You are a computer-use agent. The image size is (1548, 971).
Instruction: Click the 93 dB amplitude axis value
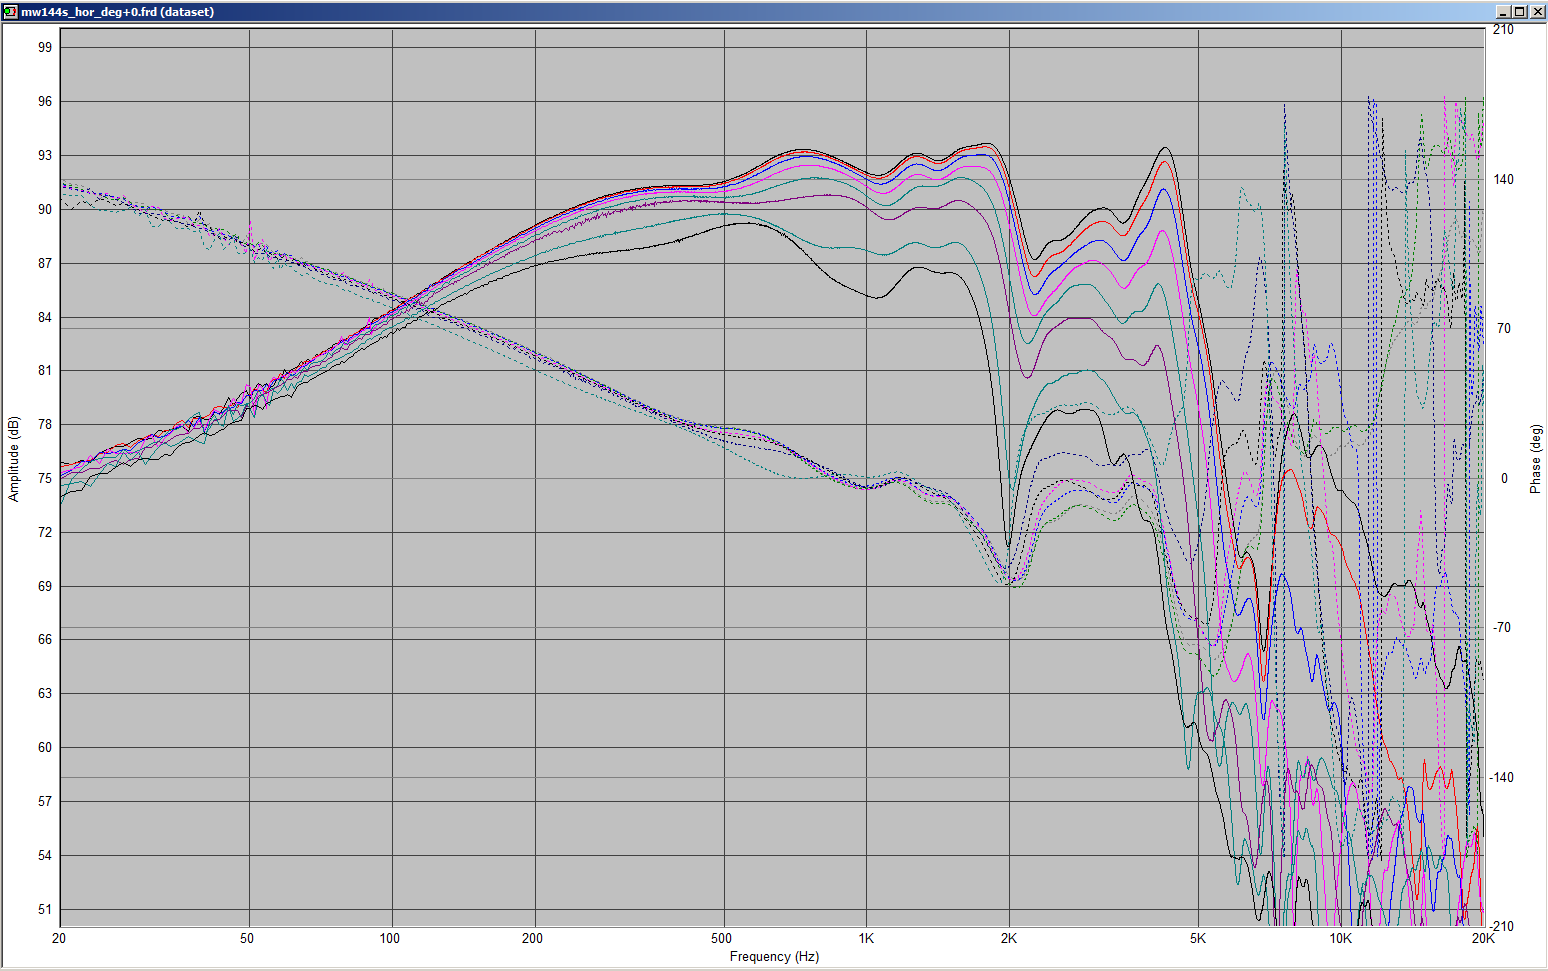coord(45,156)
